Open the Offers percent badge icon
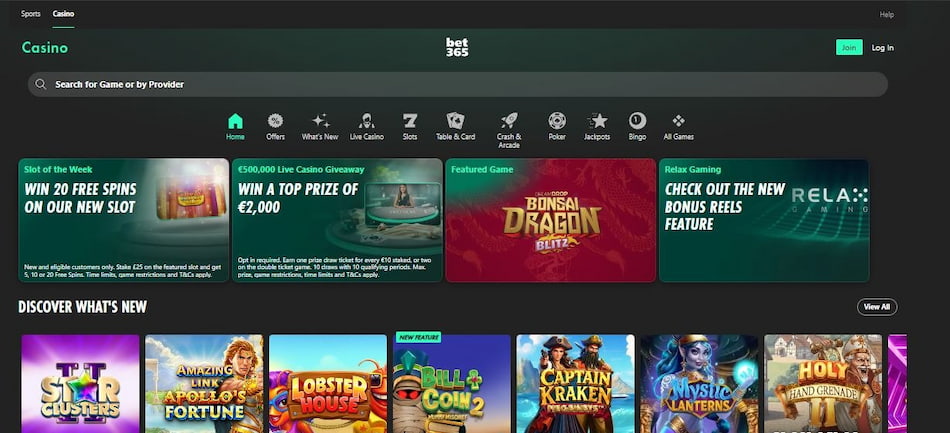 [275, 121]
